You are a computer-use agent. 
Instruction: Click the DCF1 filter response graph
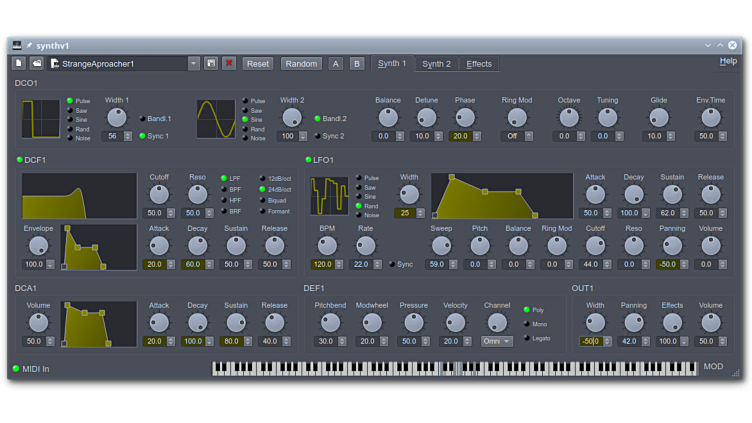pyautogui.click(x=79, y=196)
